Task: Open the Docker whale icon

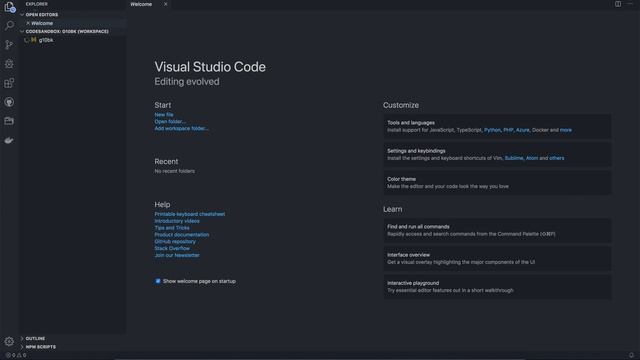Action: click(9, 140)
